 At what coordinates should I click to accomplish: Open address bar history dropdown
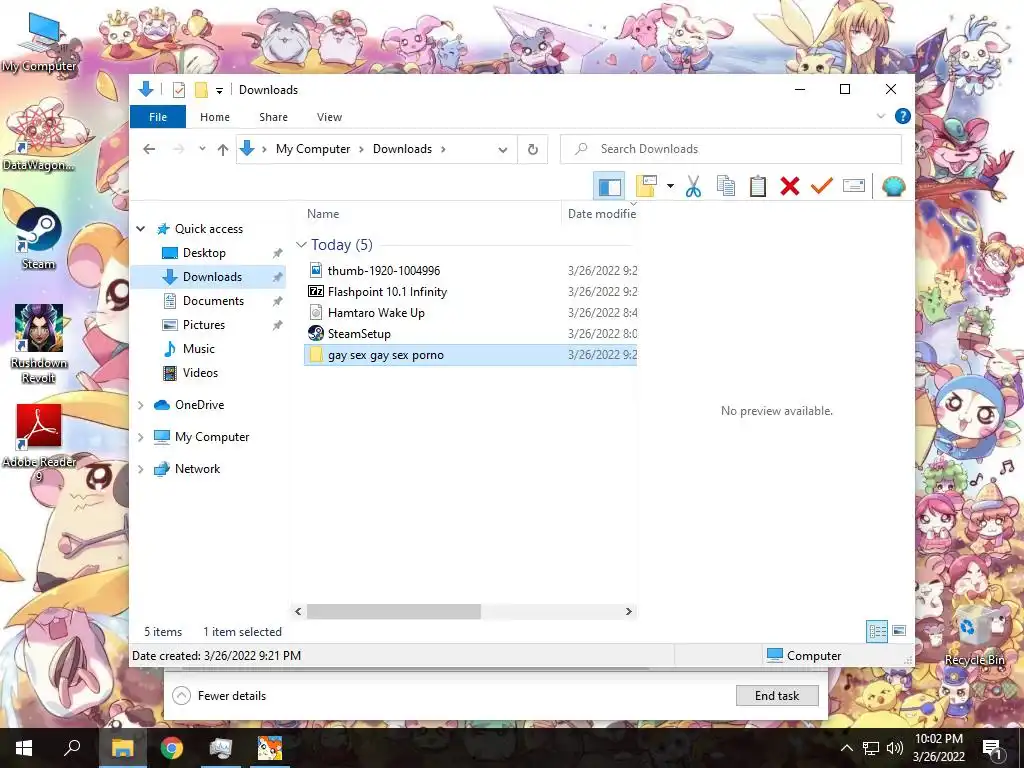pyautogui.click(x=503, y=150)
